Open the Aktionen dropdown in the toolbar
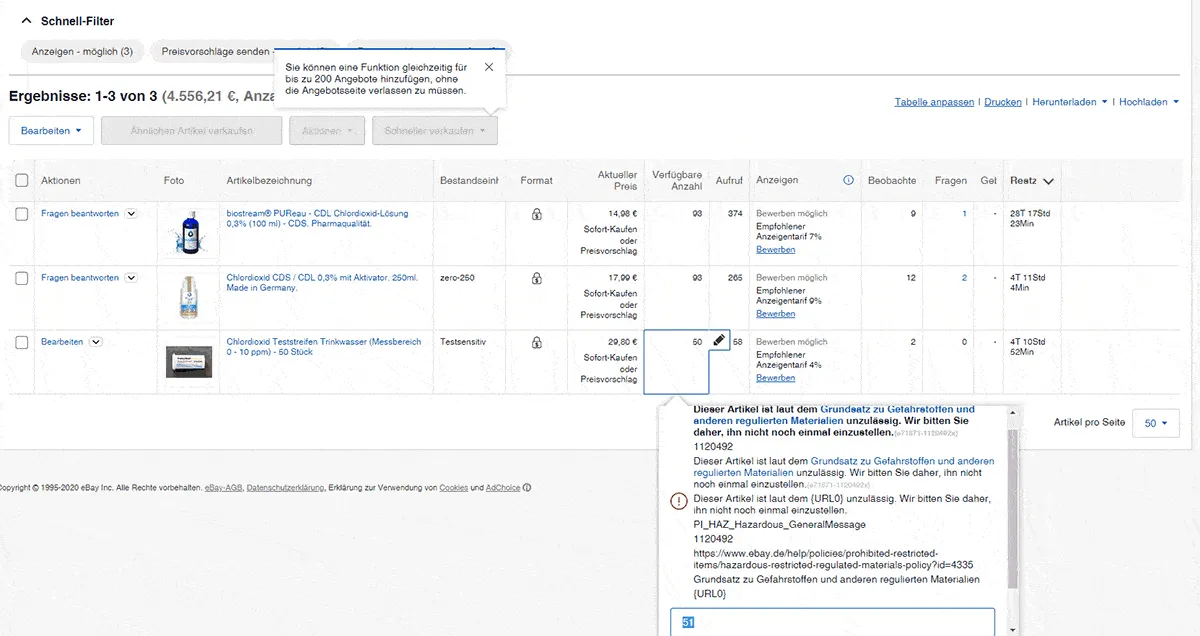 pyautogui.click(x=326, y=131)
